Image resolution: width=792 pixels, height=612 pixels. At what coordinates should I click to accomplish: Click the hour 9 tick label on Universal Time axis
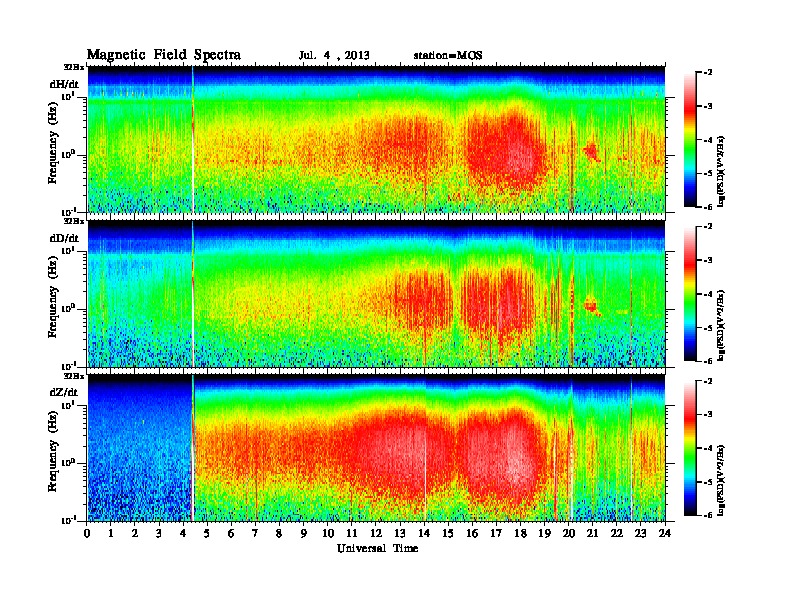click(x=304, y=533)
